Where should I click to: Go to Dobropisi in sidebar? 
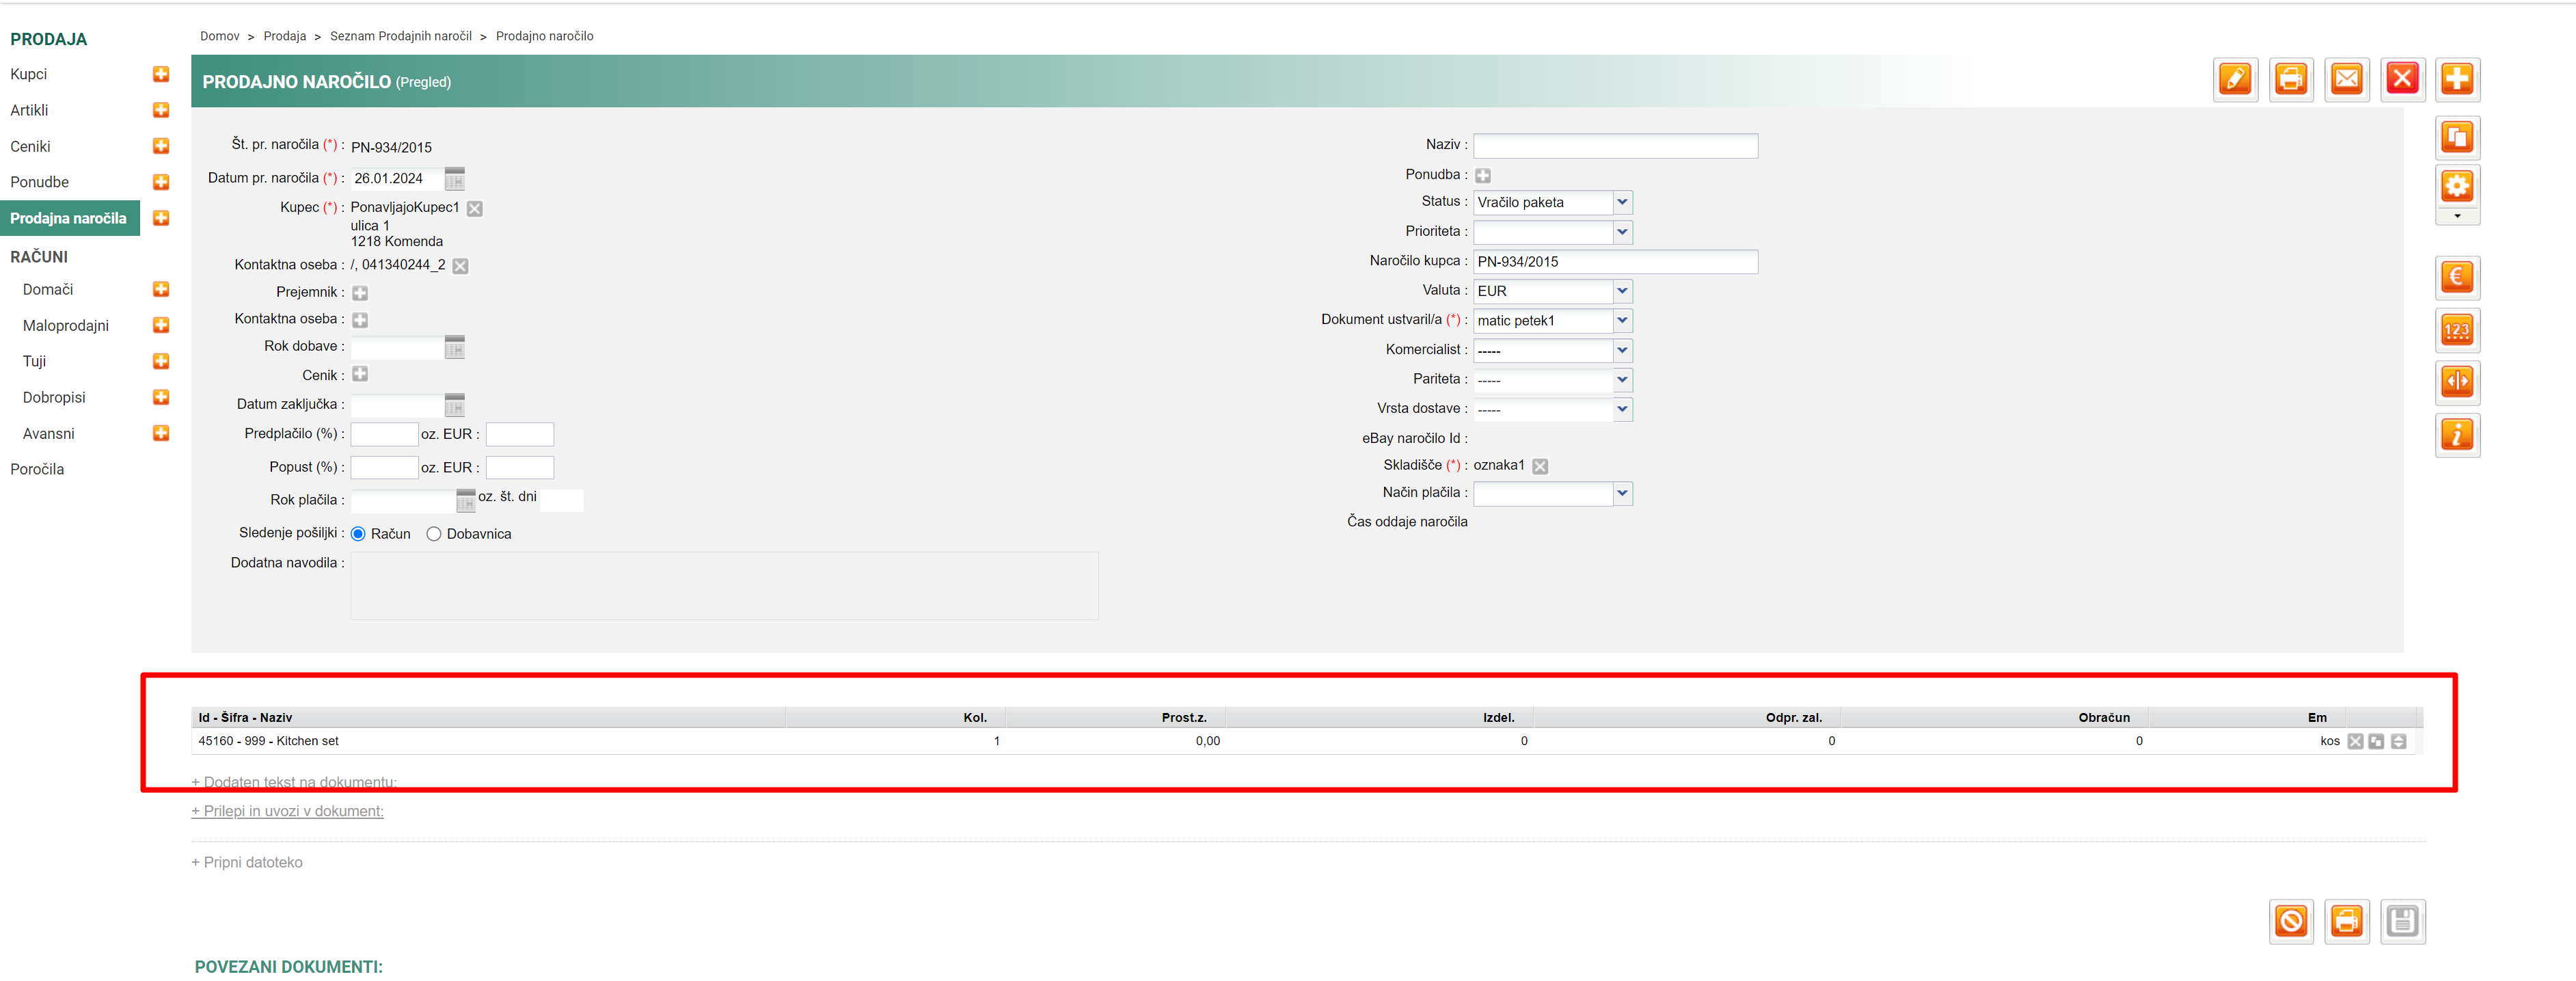coord(54,397)
